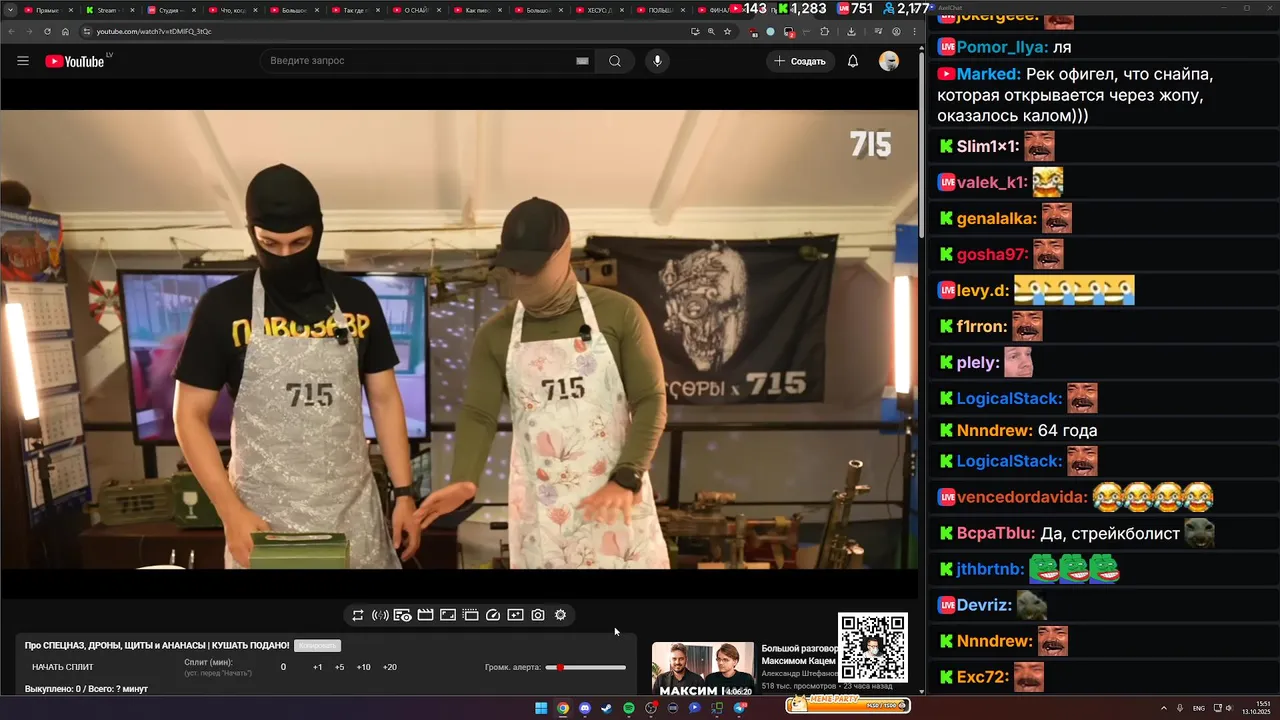This screenshot has width=1280, height=720.
Task: Click chat username 'Pomor_Ilya'
Action: pyautogui.click(x=1002, y=47)
